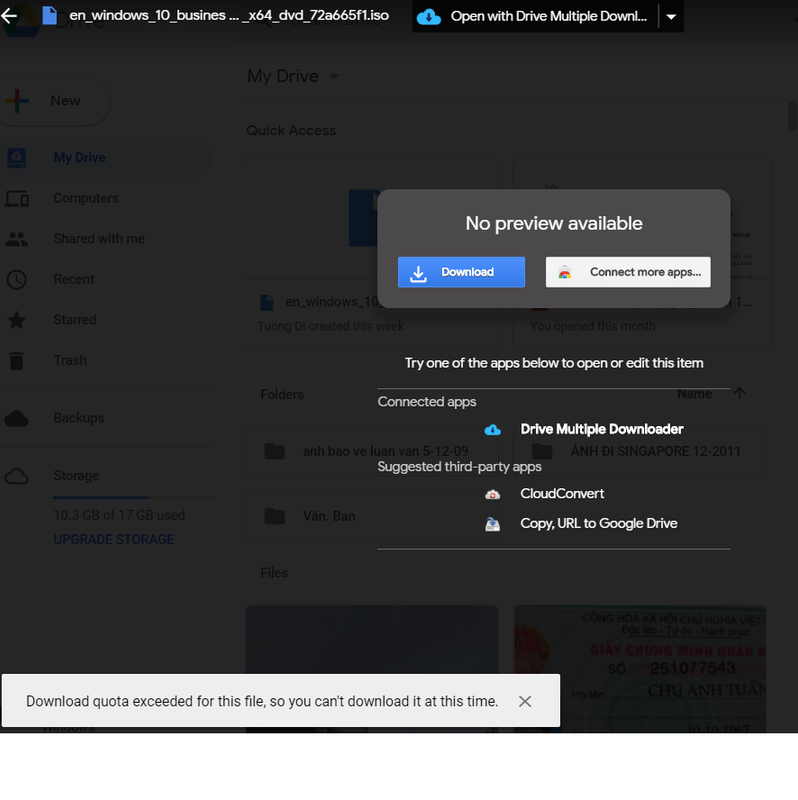Open Backups

tap(79, 418)
